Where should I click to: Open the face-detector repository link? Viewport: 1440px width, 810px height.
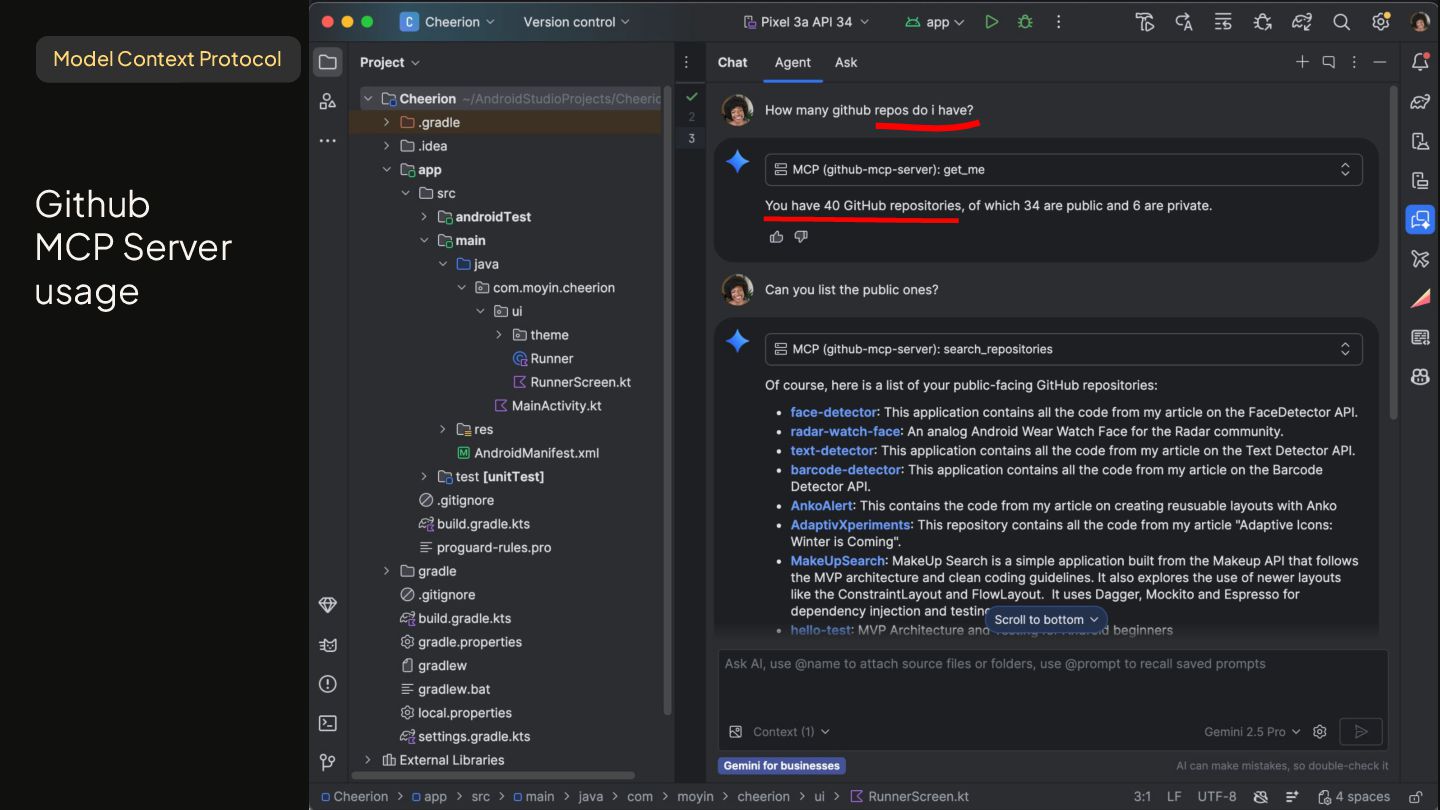coord(833,412)
